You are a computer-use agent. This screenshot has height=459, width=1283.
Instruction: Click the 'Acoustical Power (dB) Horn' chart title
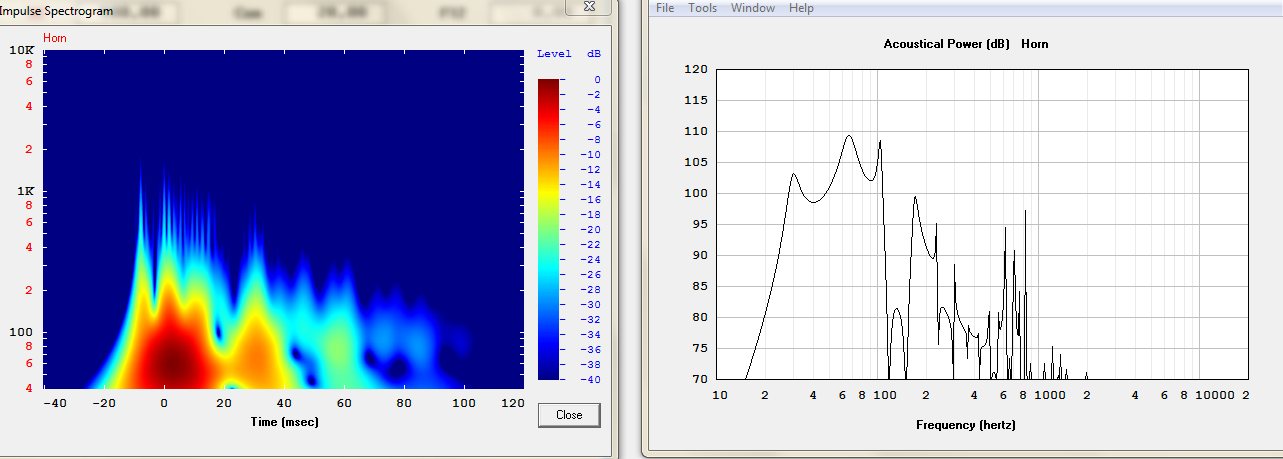click(965, 44)
